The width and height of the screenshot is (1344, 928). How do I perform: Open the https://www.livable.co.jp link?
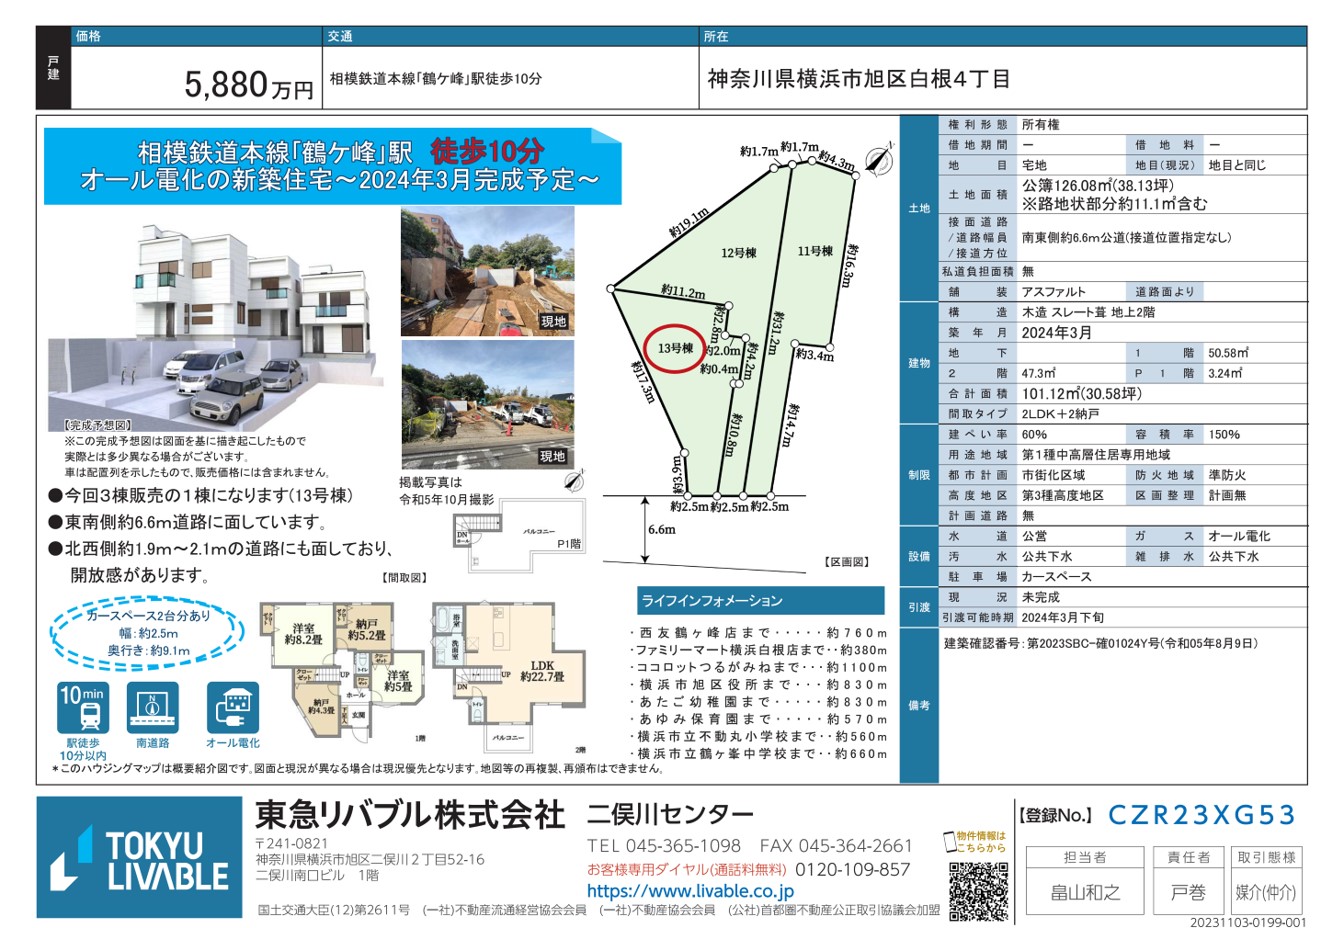click(x=690, y=891)
